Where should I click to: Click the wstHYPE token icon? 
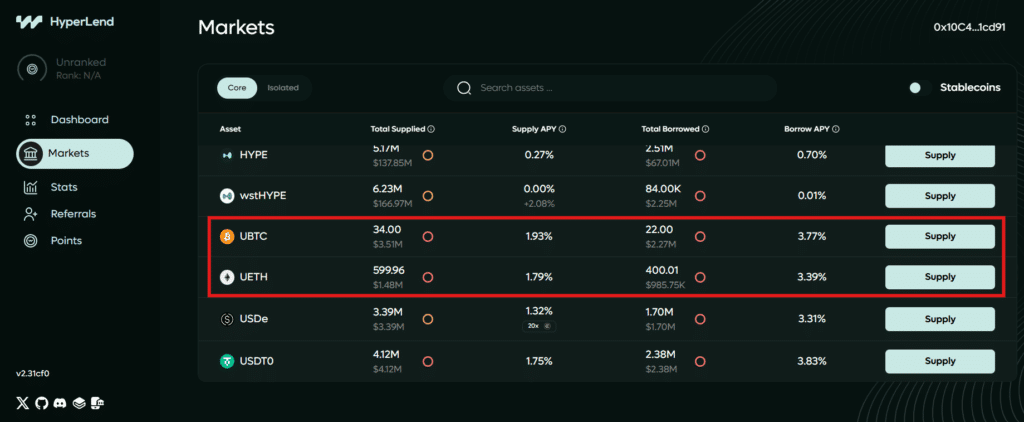click(227, 195)
